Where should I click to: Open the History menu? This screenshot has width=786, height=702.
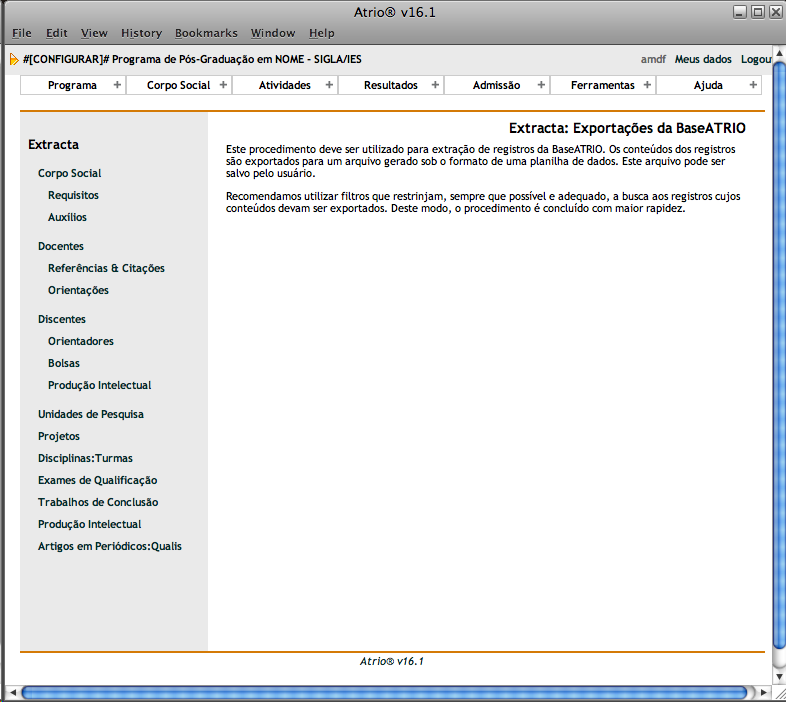point(141,33)
